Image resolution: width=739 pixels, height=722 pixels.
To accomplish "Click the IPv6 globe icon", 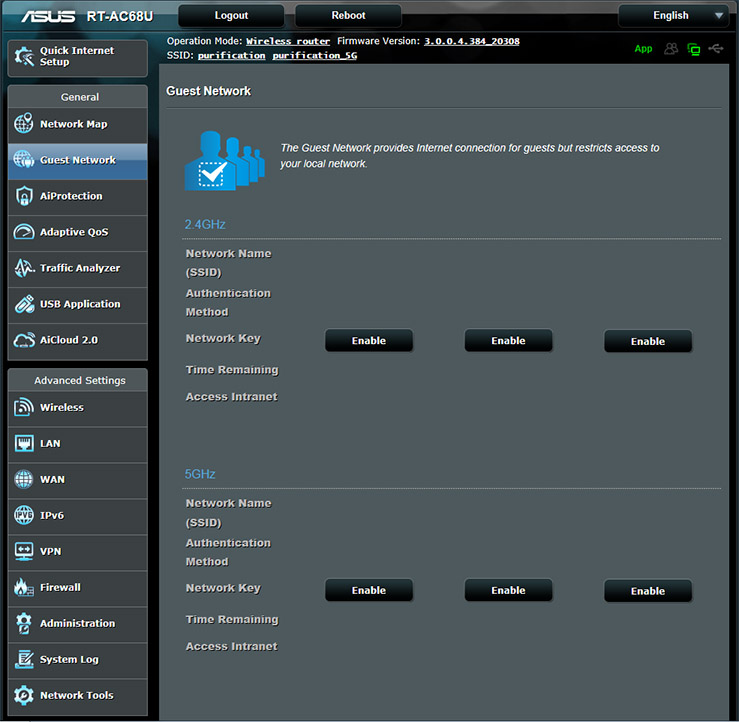I will point(24,515).
